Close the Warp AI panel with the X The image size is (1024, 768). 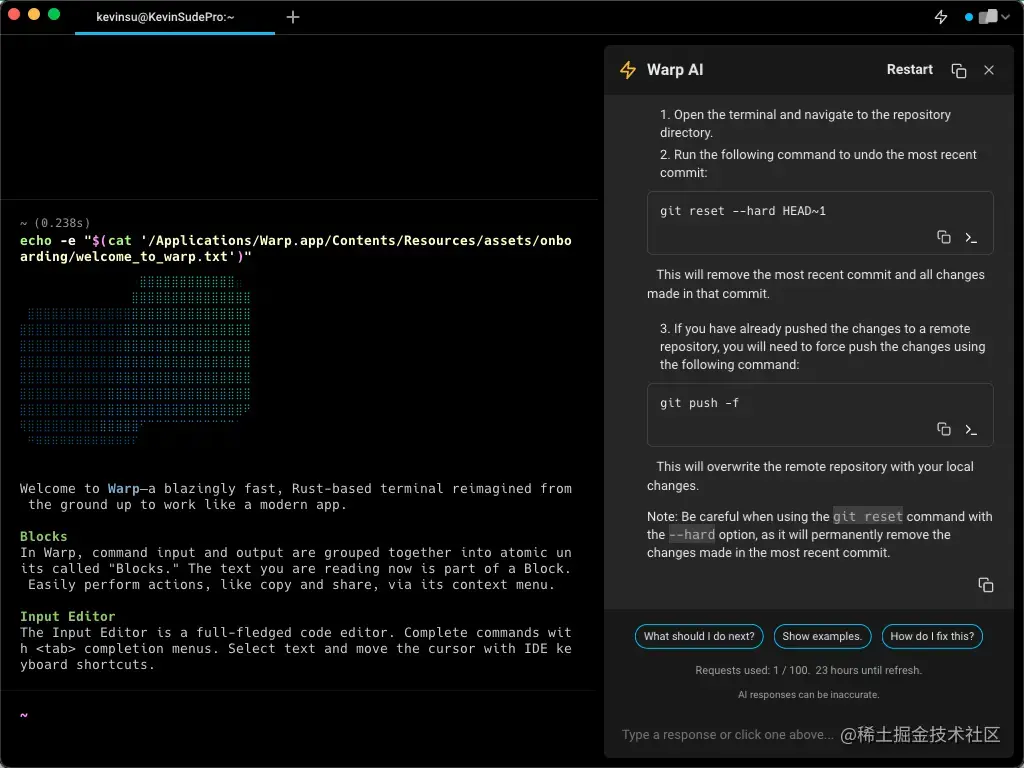pyautogui.click(x=989, y=70)
